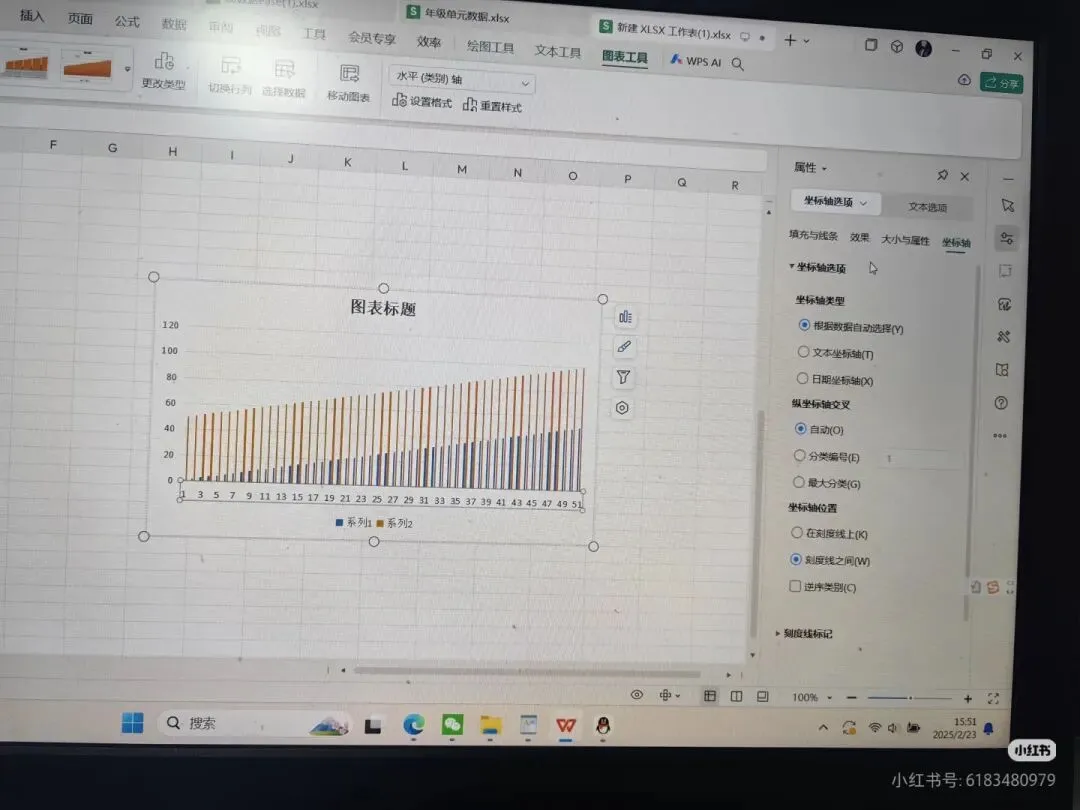Click the selection arrow sidebar icon
Viewport: 1080px width, 810px height.
coord(1008,205)
